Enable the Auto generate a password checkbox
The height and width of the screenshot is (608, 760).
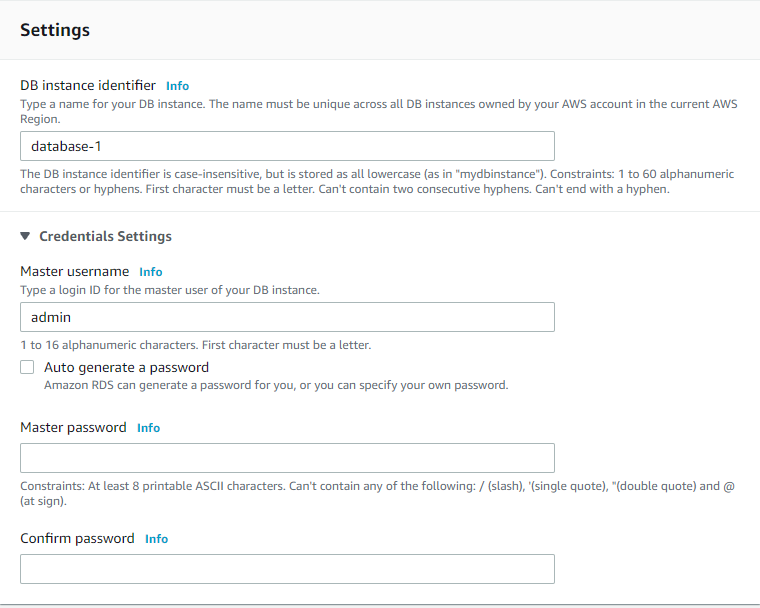point(27,367)
